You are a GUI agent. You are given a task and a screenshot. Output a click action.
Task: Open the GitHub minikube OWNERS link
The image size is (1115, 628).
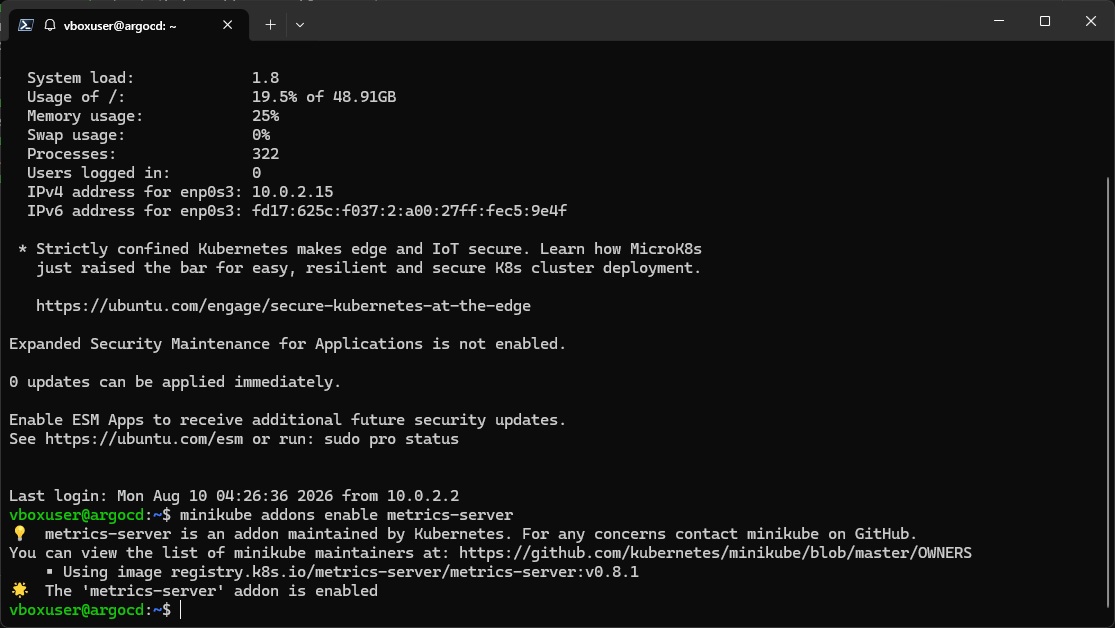[715, 553]
